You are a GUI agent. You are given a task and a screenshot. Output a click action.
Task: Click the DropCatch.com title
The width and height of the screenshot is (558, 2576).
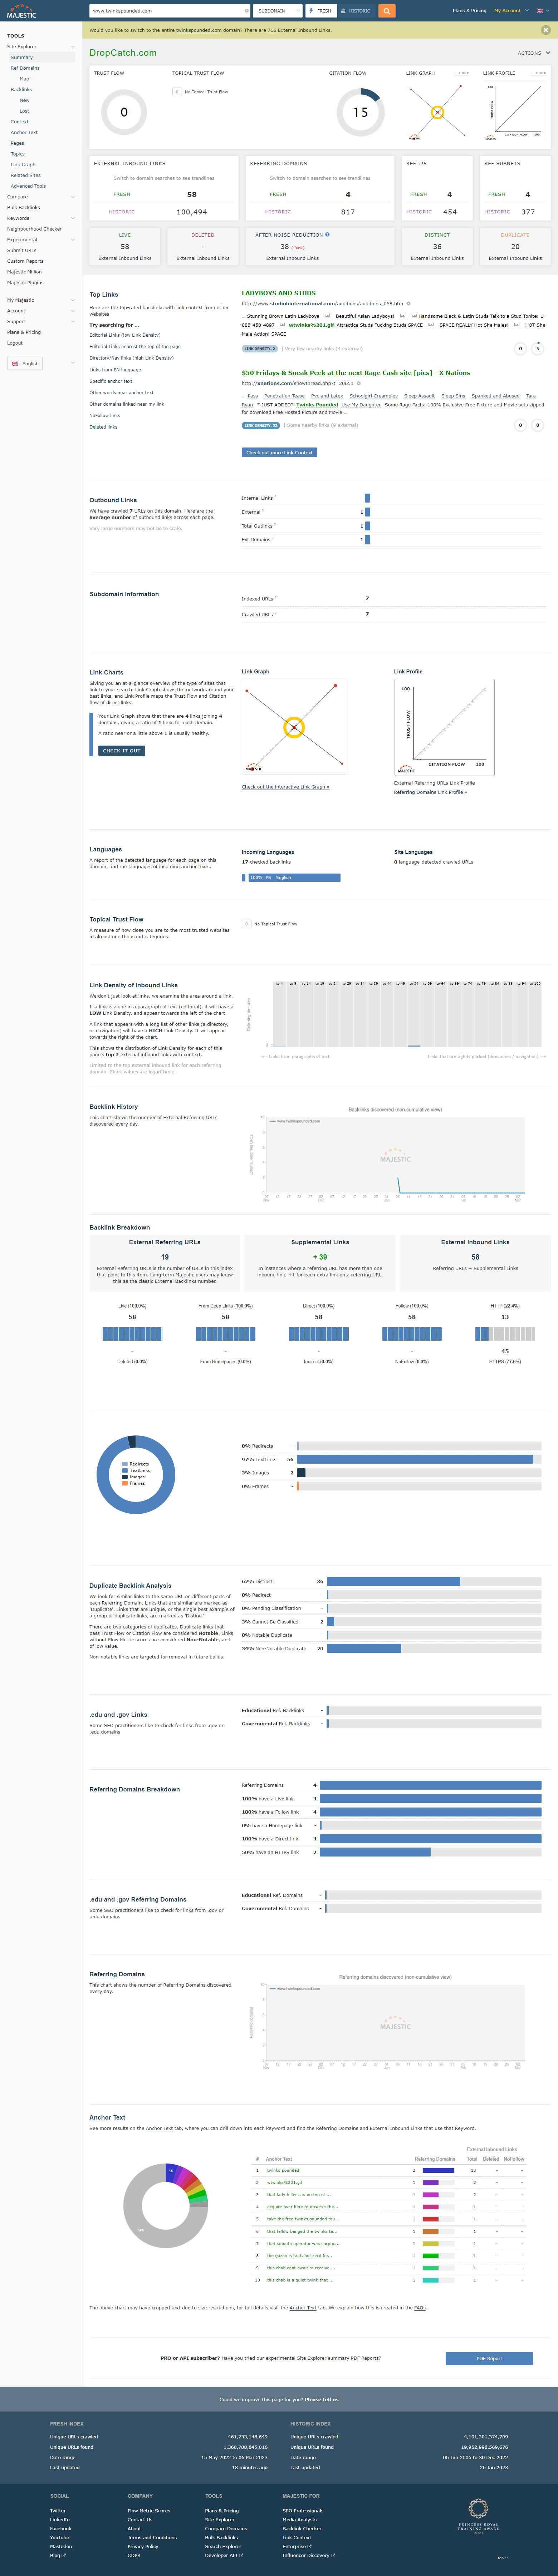[x=123, y=53]
